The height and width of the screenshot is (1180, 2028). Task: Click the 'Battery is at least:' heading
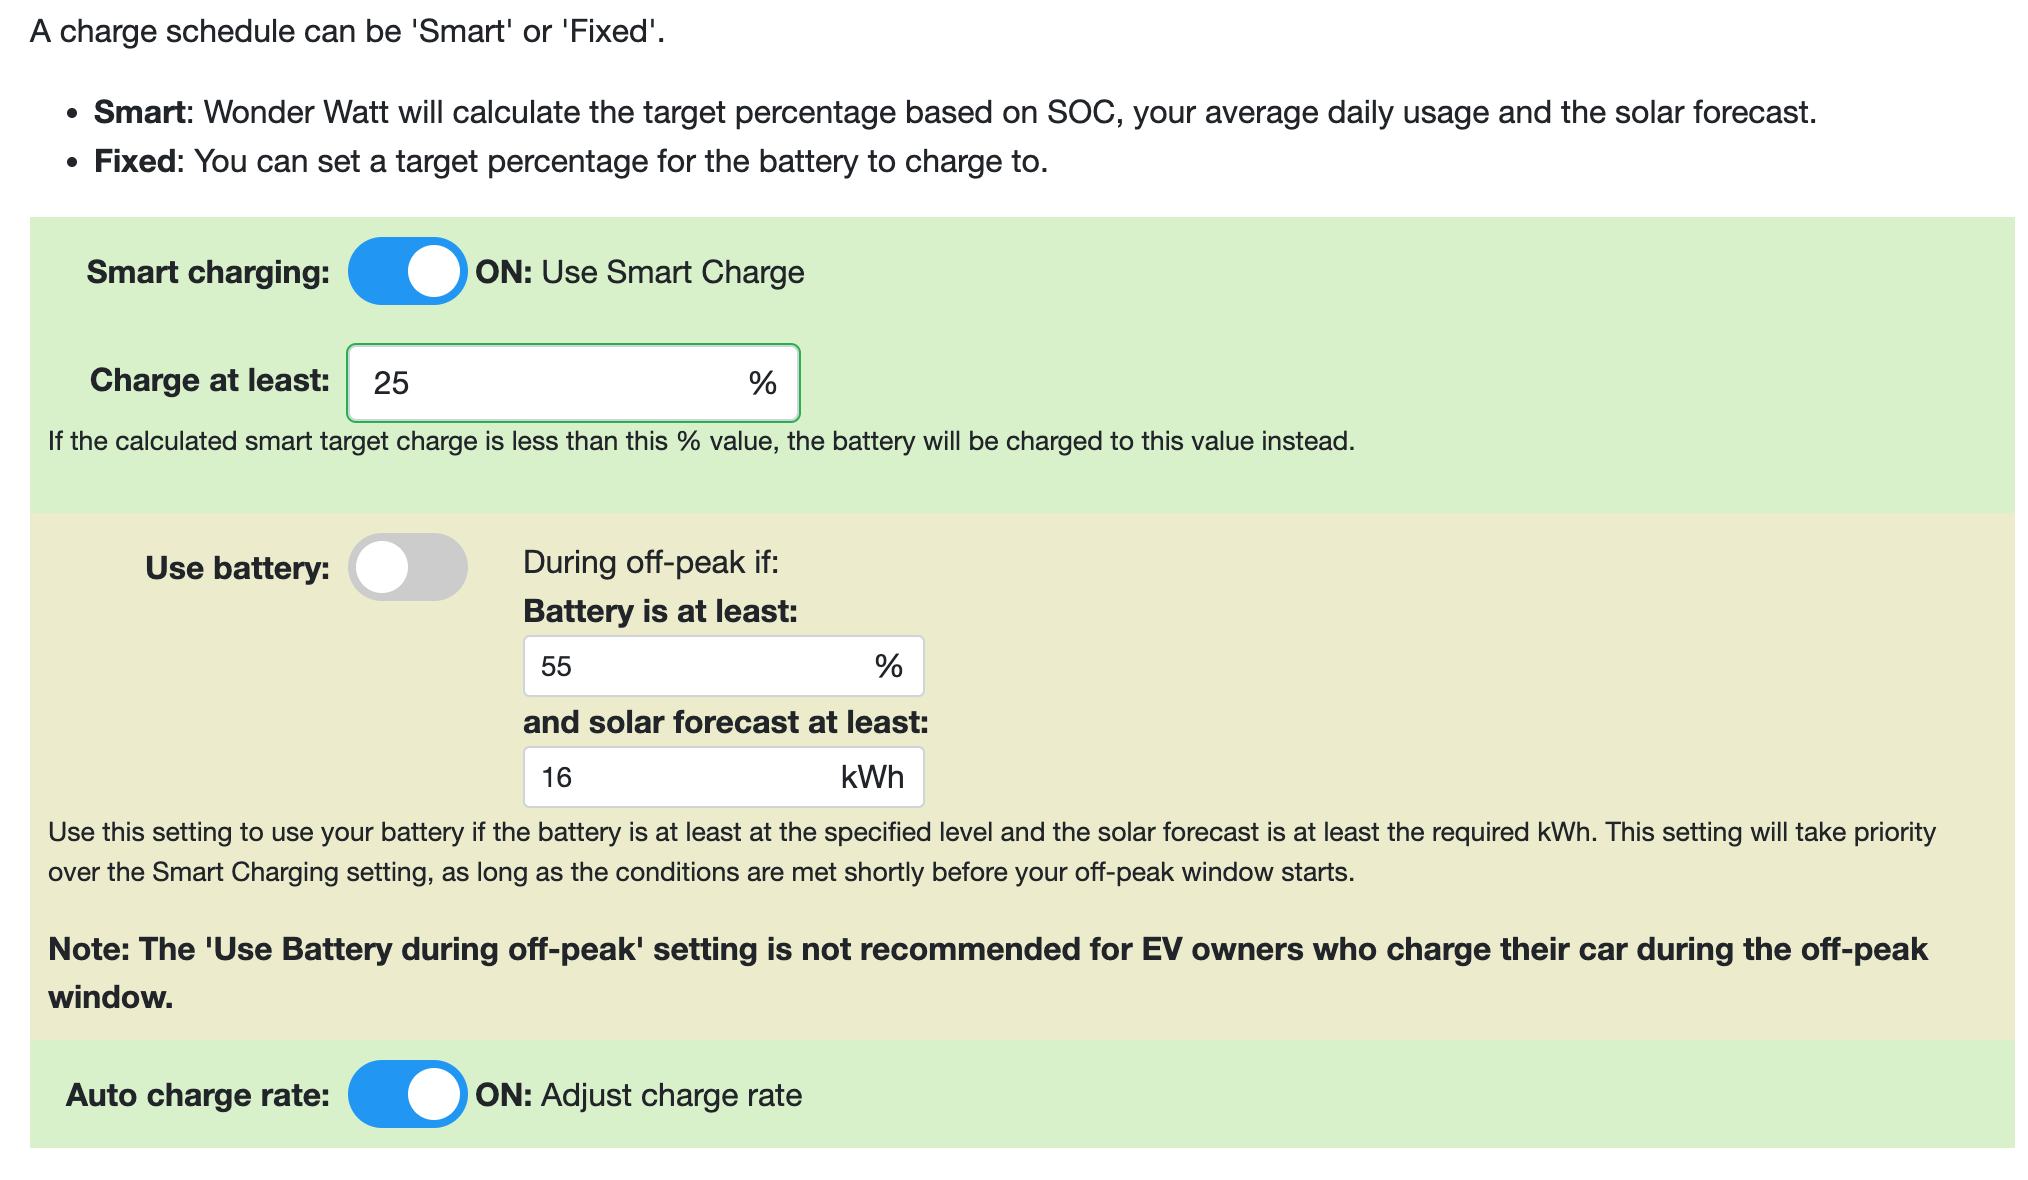(x=661, y=611)
